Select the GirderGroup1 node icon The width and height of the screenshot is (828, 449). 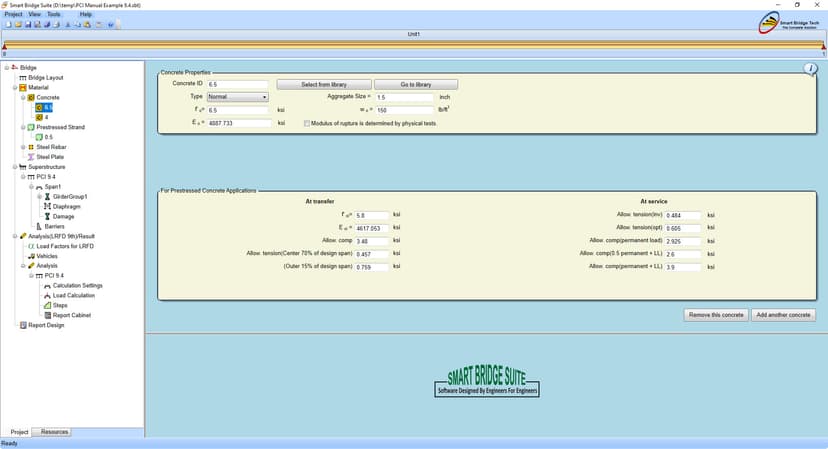48,197
